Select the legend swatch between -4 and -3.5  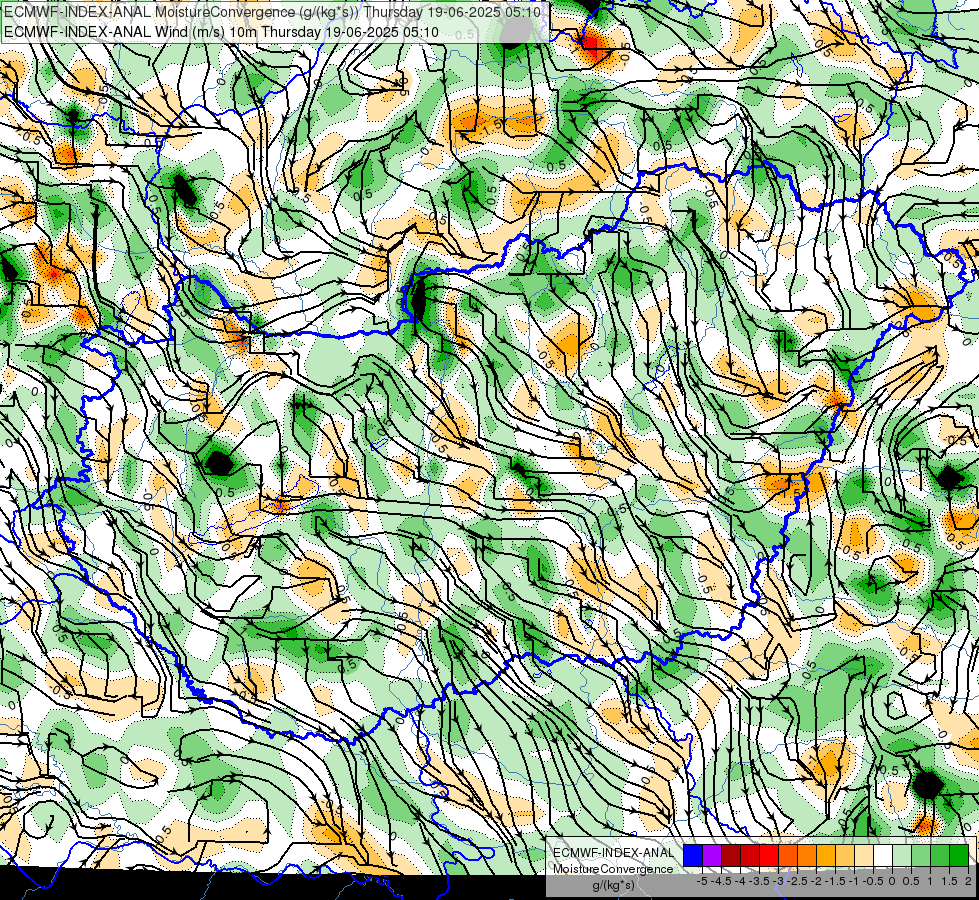pyautogui.click(x=750, y=856)
